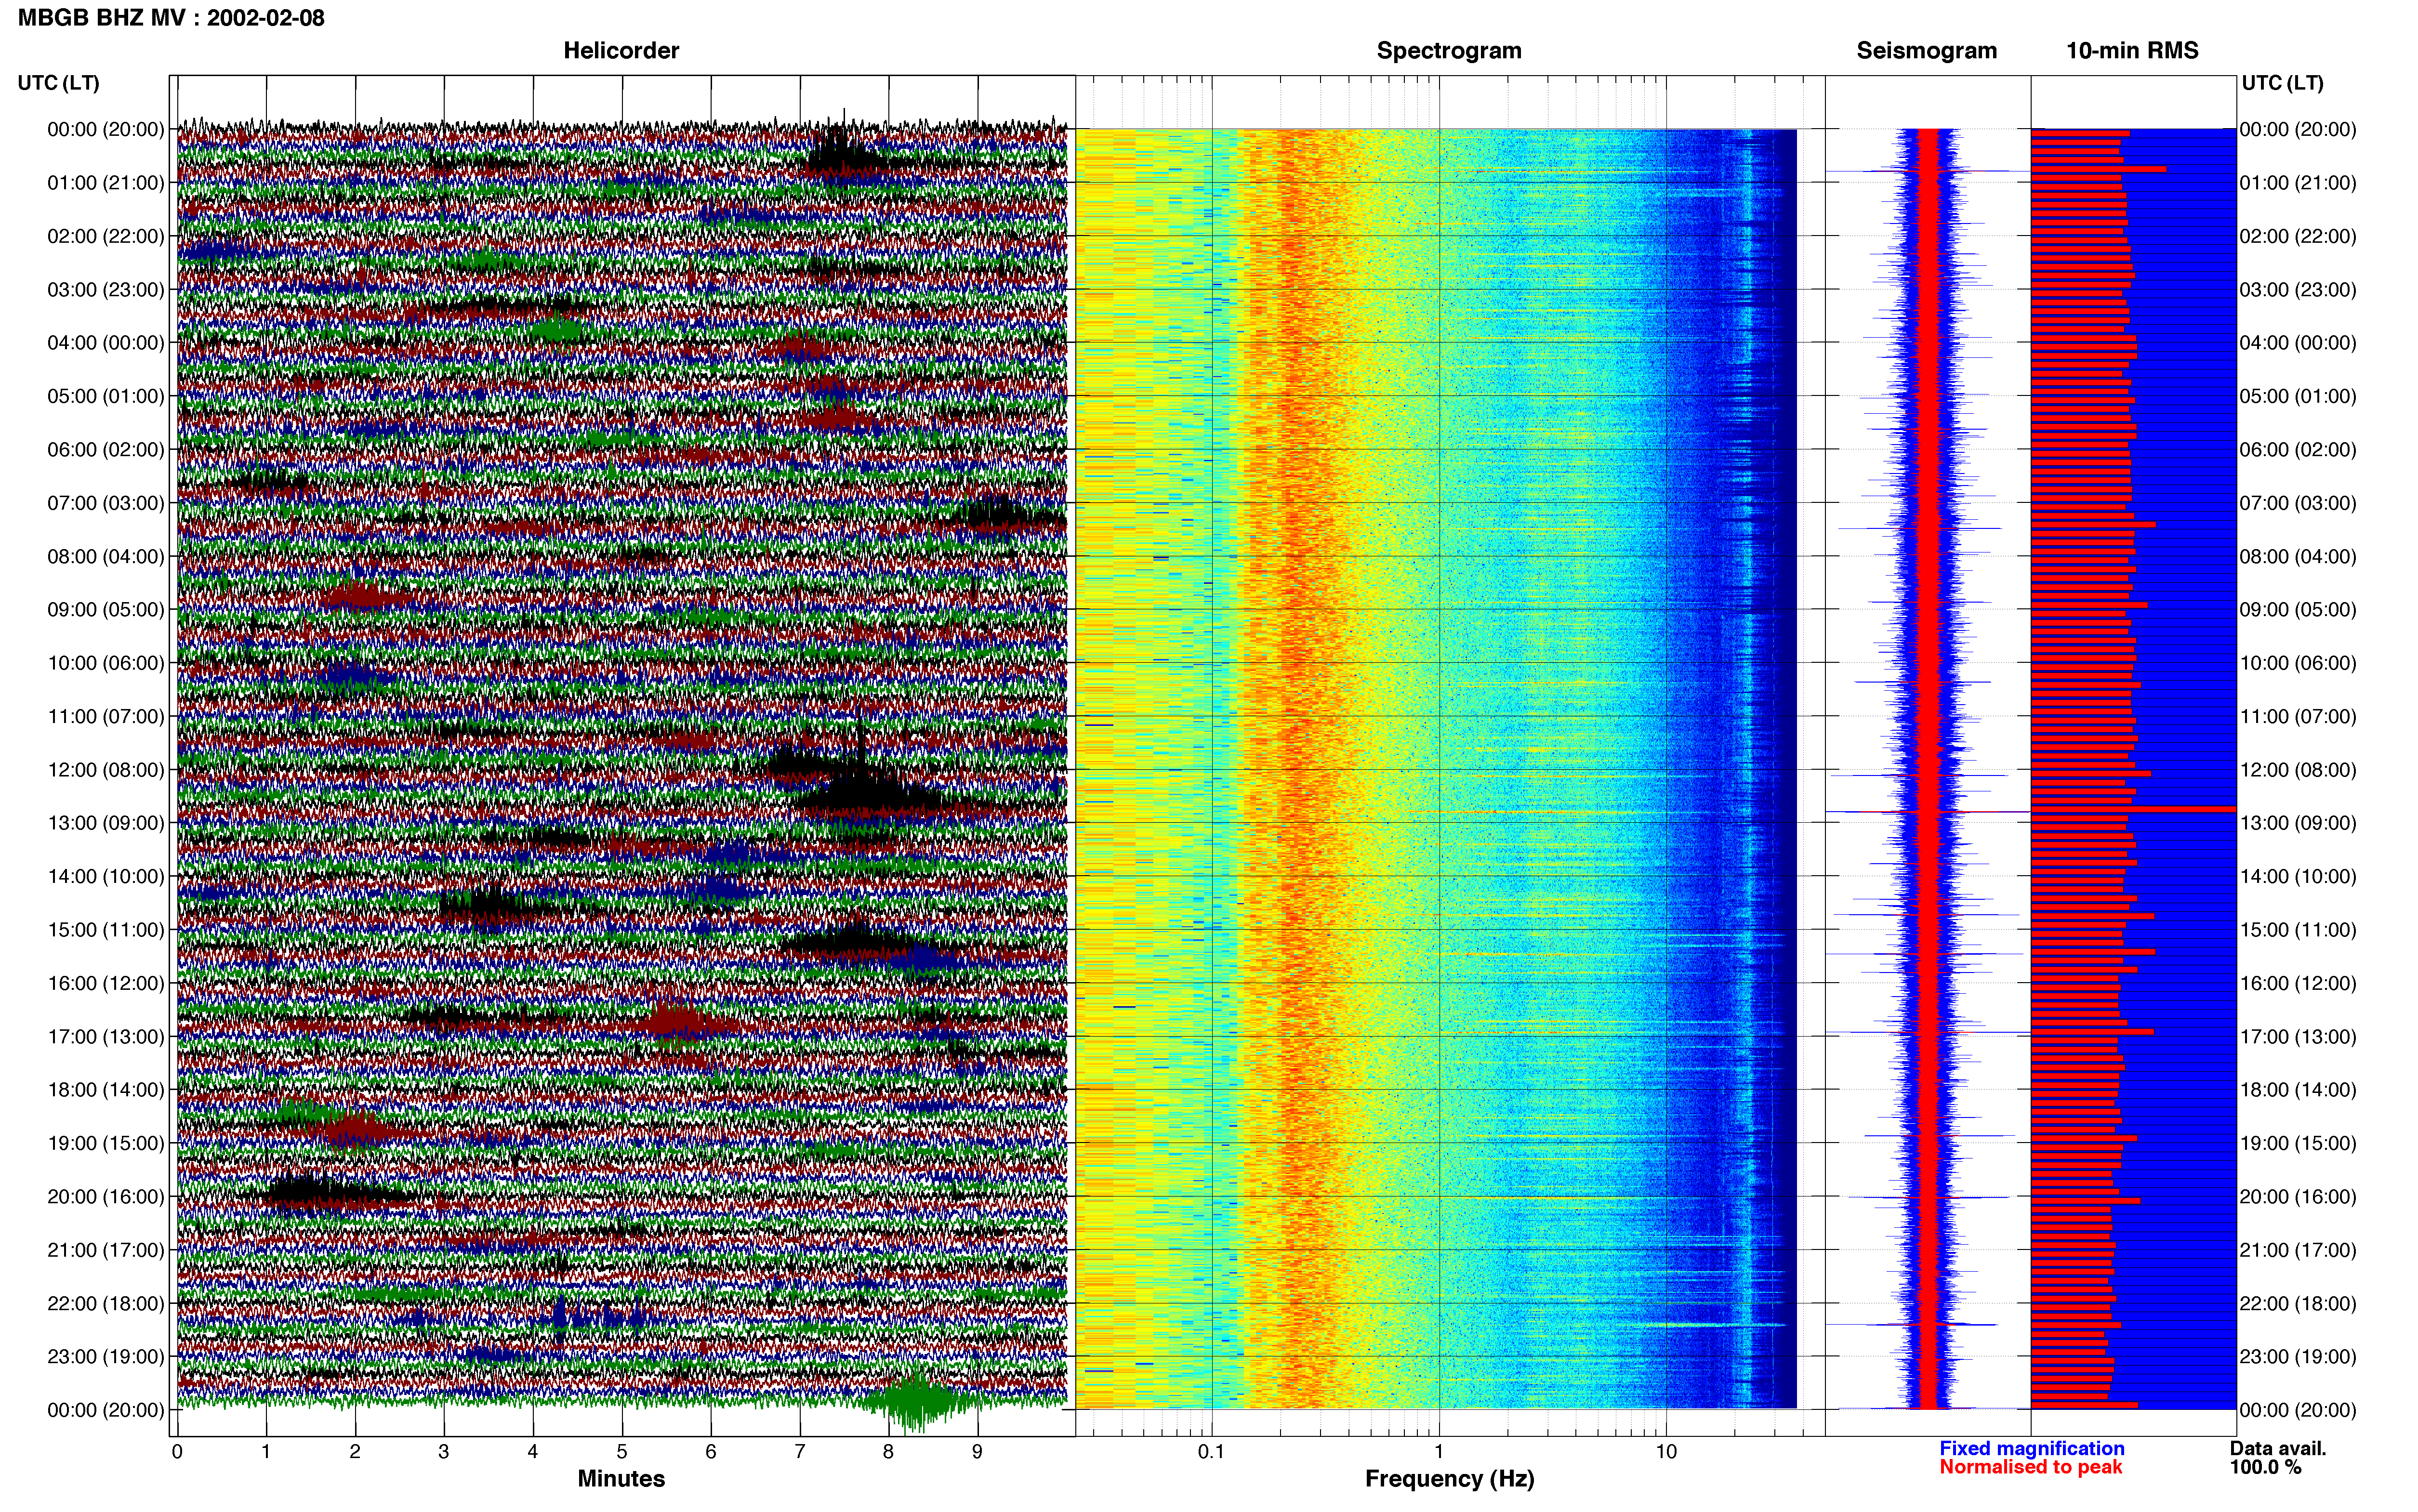2418x1512 pixels.
Task: Click right-axis time label 02:00 (22:00)
Action: coord(2298,237)
